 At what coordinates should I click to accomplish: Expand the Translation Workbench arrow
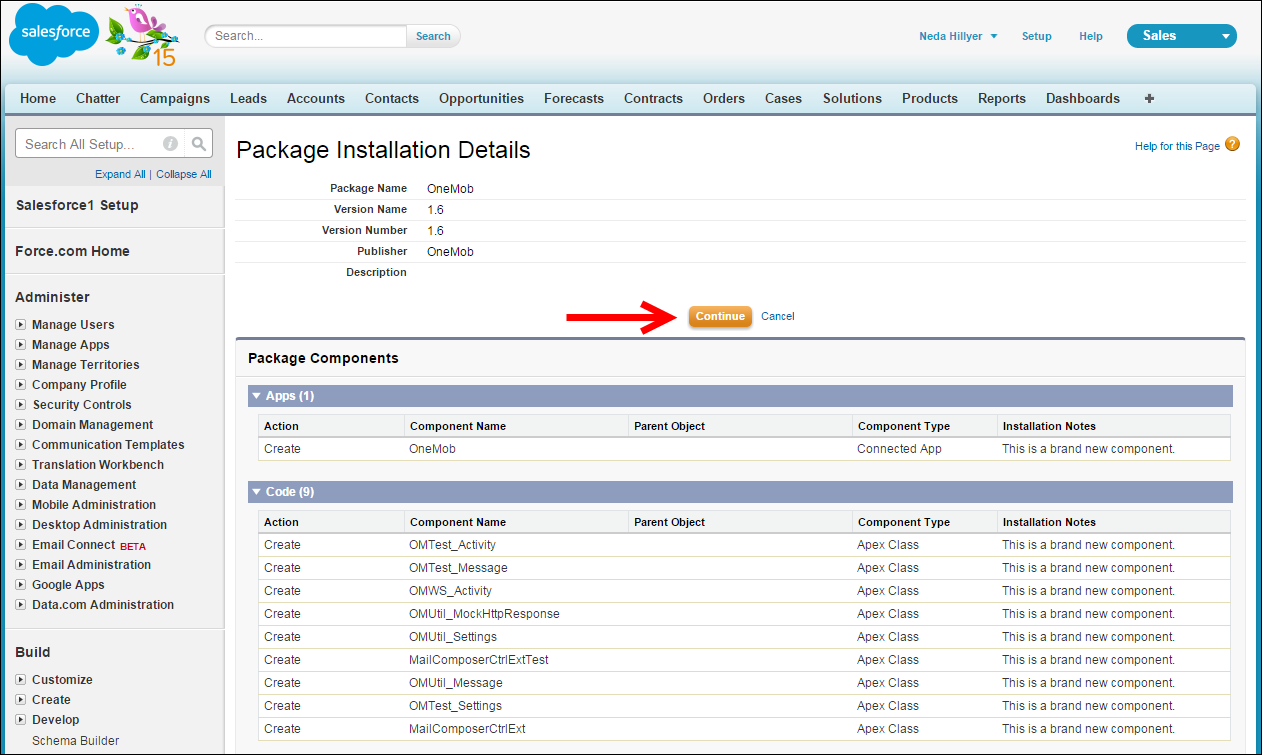[x=21, y=465]
